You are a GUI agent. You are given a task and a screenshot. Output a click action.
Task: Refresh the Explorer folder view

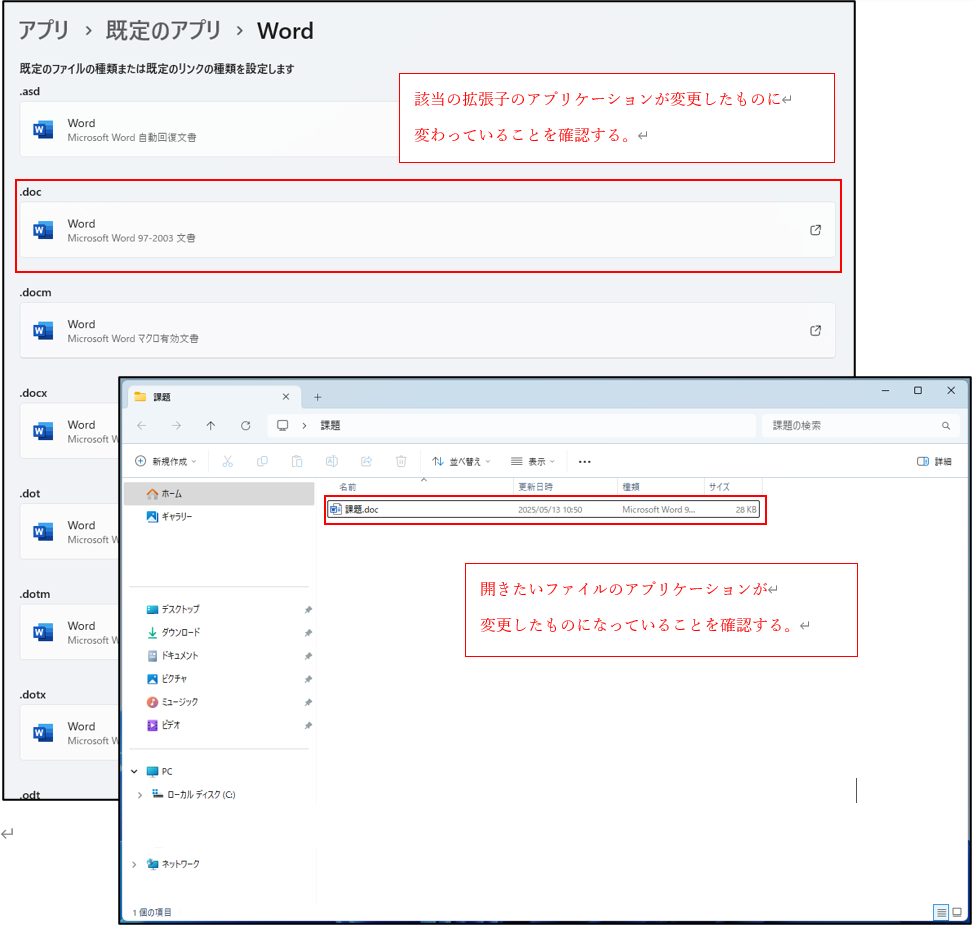pyautogui.click(x=245, y=425)
